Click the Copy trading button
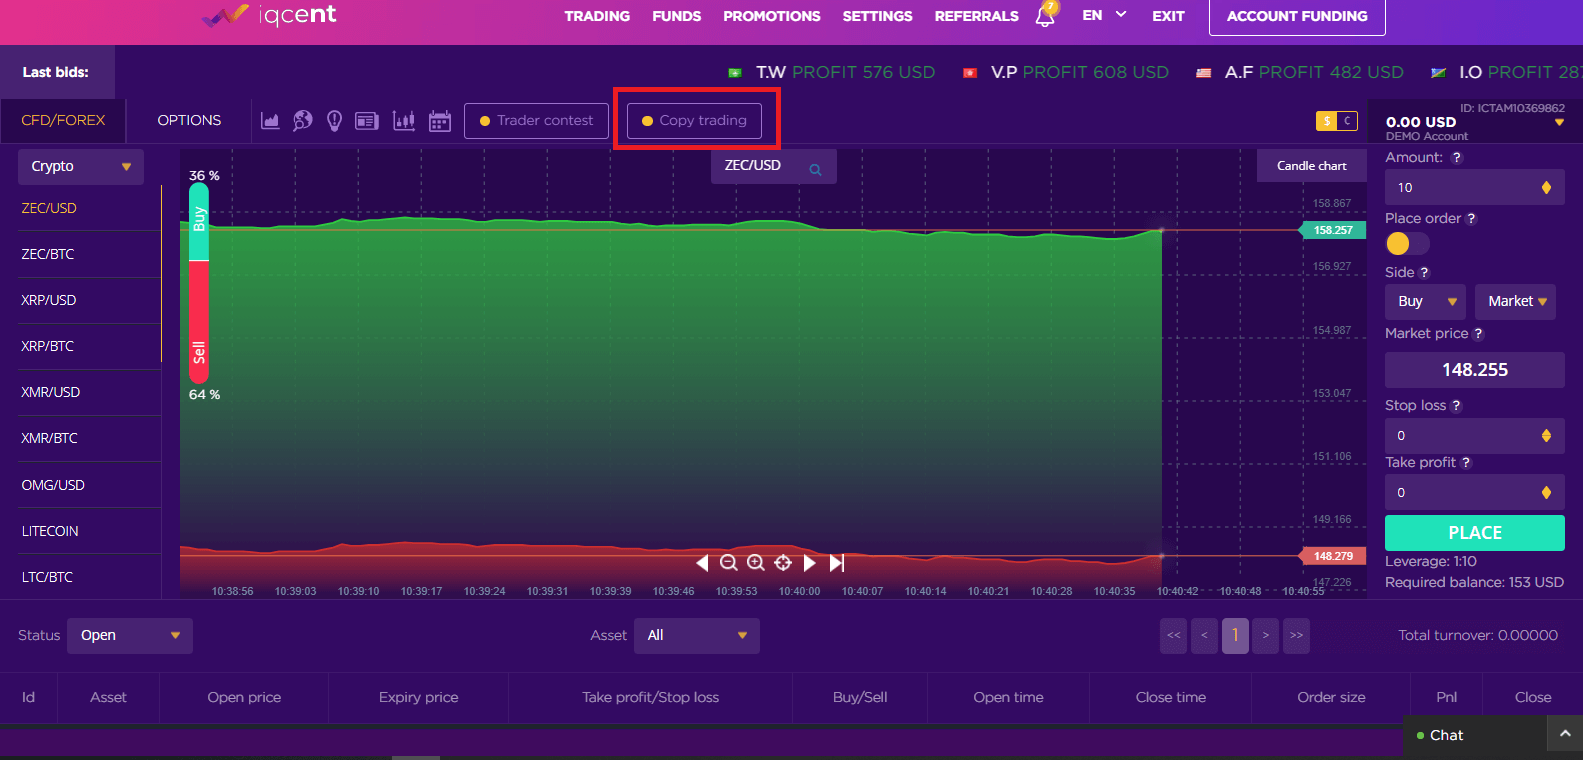The width and height of the screenshot is (1583, 760). [694, 121]
